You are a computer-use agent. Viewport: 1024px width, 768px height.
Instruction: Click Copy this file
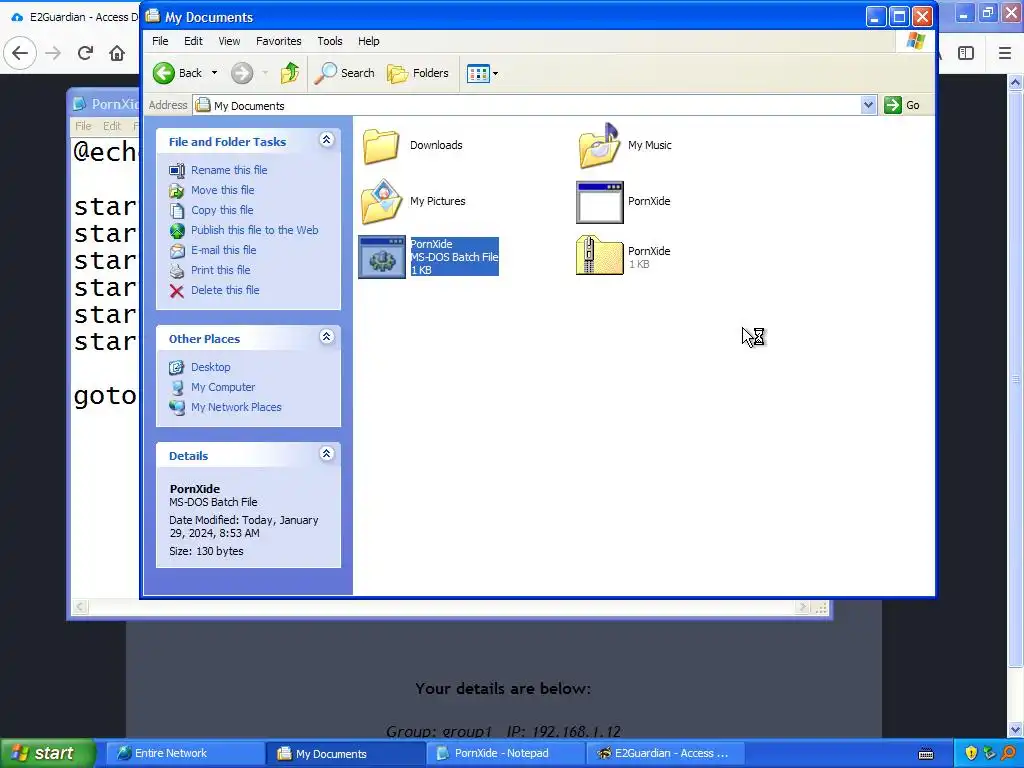pyautogui.click(x=222, y=210)
